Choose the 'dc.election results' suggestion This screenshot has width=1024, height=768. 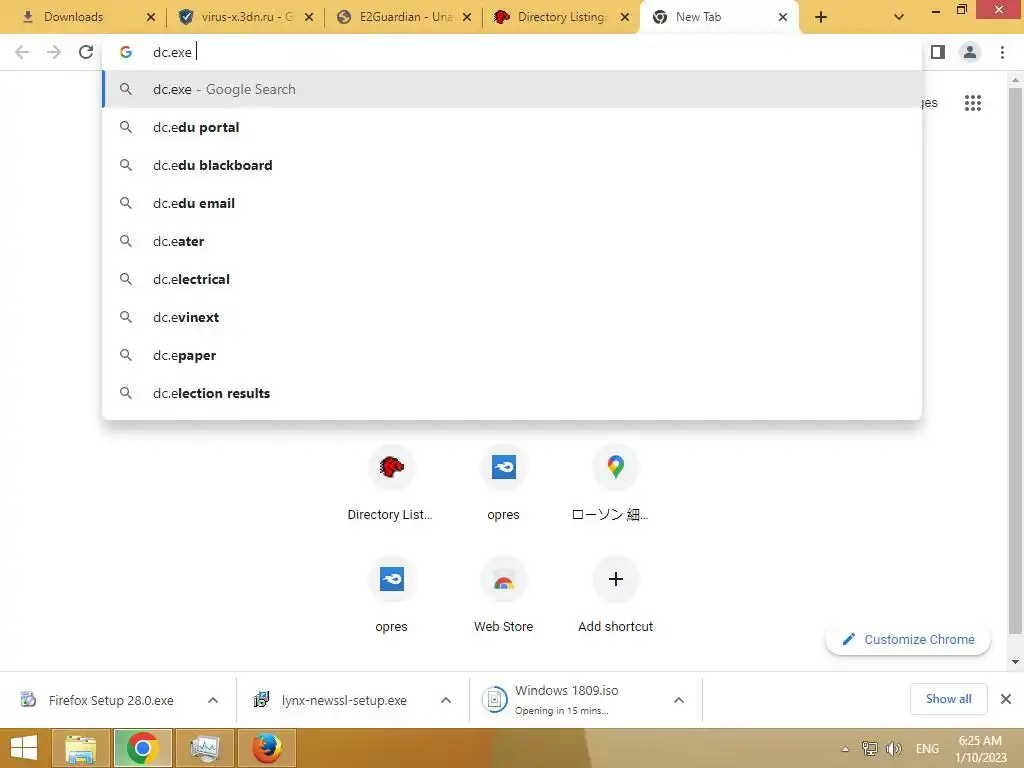click(x=512, y=392)
